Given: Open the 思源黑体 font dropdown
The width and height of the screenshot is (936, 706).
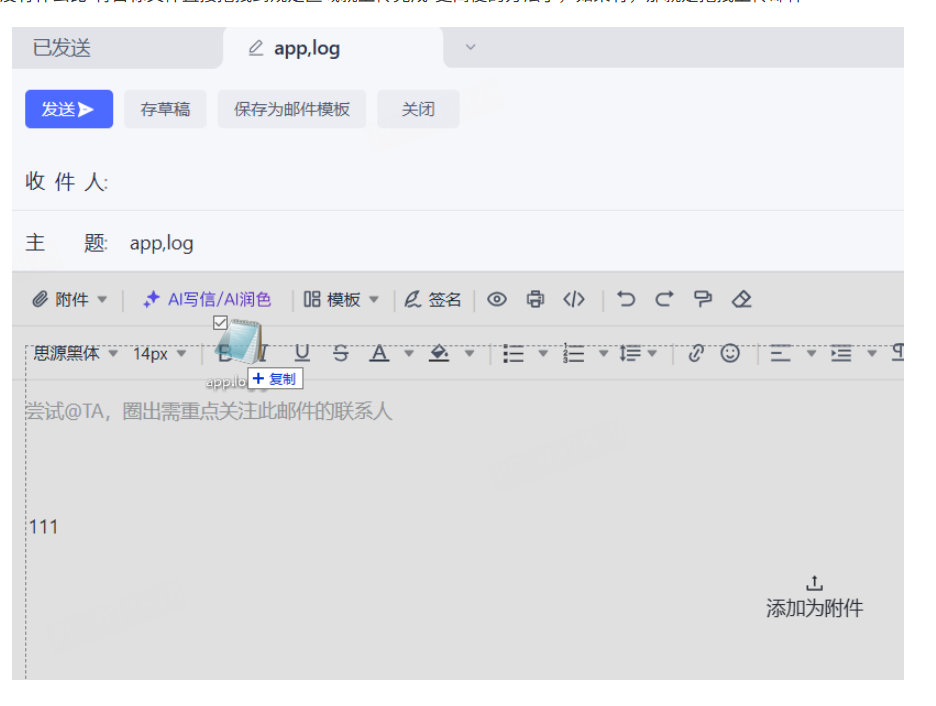Looking at the screenshot, I should pyautogui.click(x=75, y=353).
